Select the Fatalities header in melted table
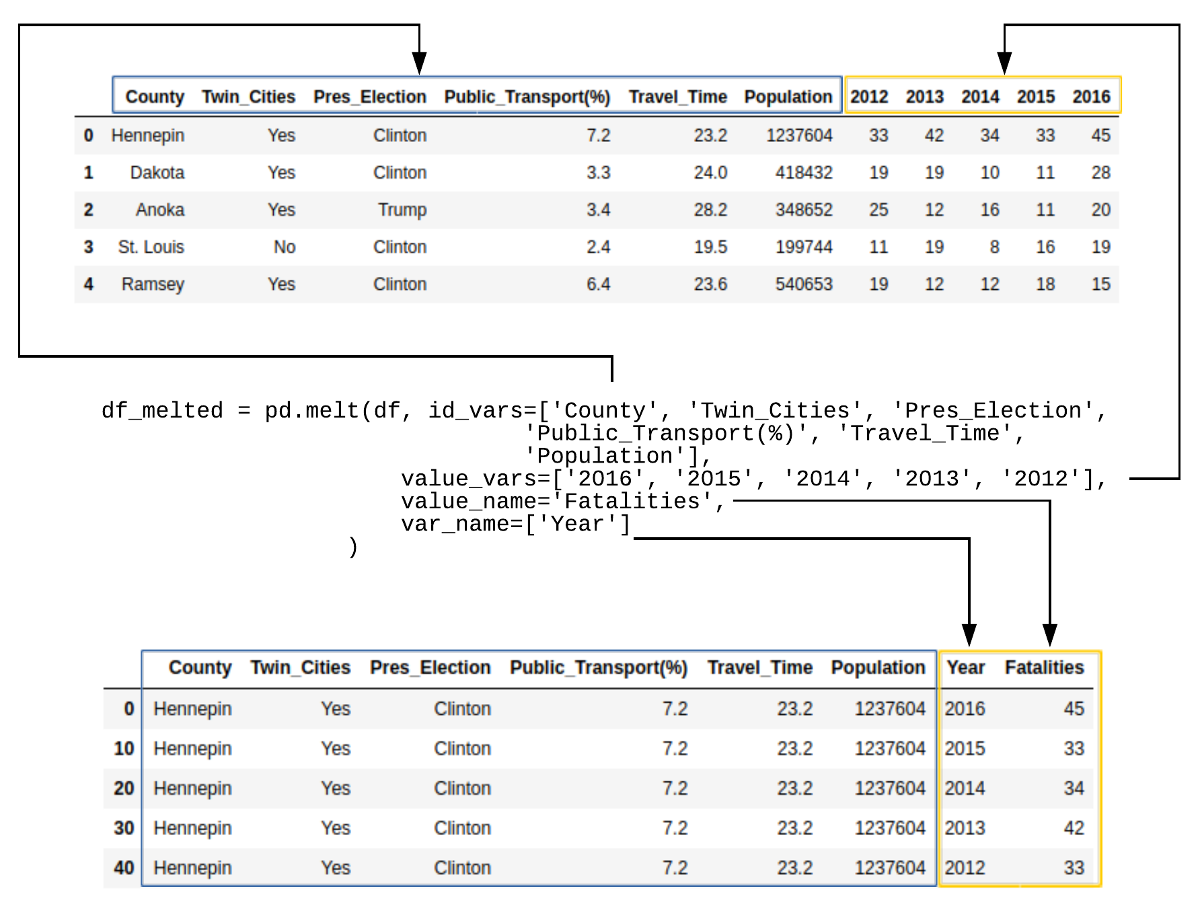 [x=1045, y=668]
